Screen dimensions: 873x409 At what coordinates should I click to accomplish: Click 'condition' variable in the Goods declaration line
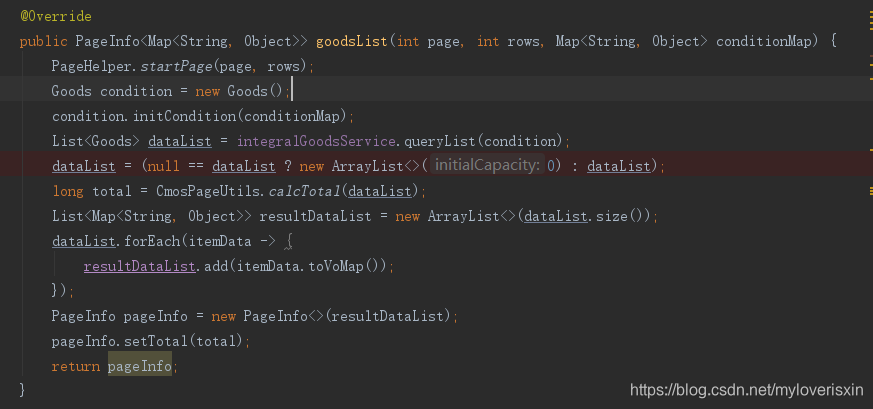click(x=136, y=91)
